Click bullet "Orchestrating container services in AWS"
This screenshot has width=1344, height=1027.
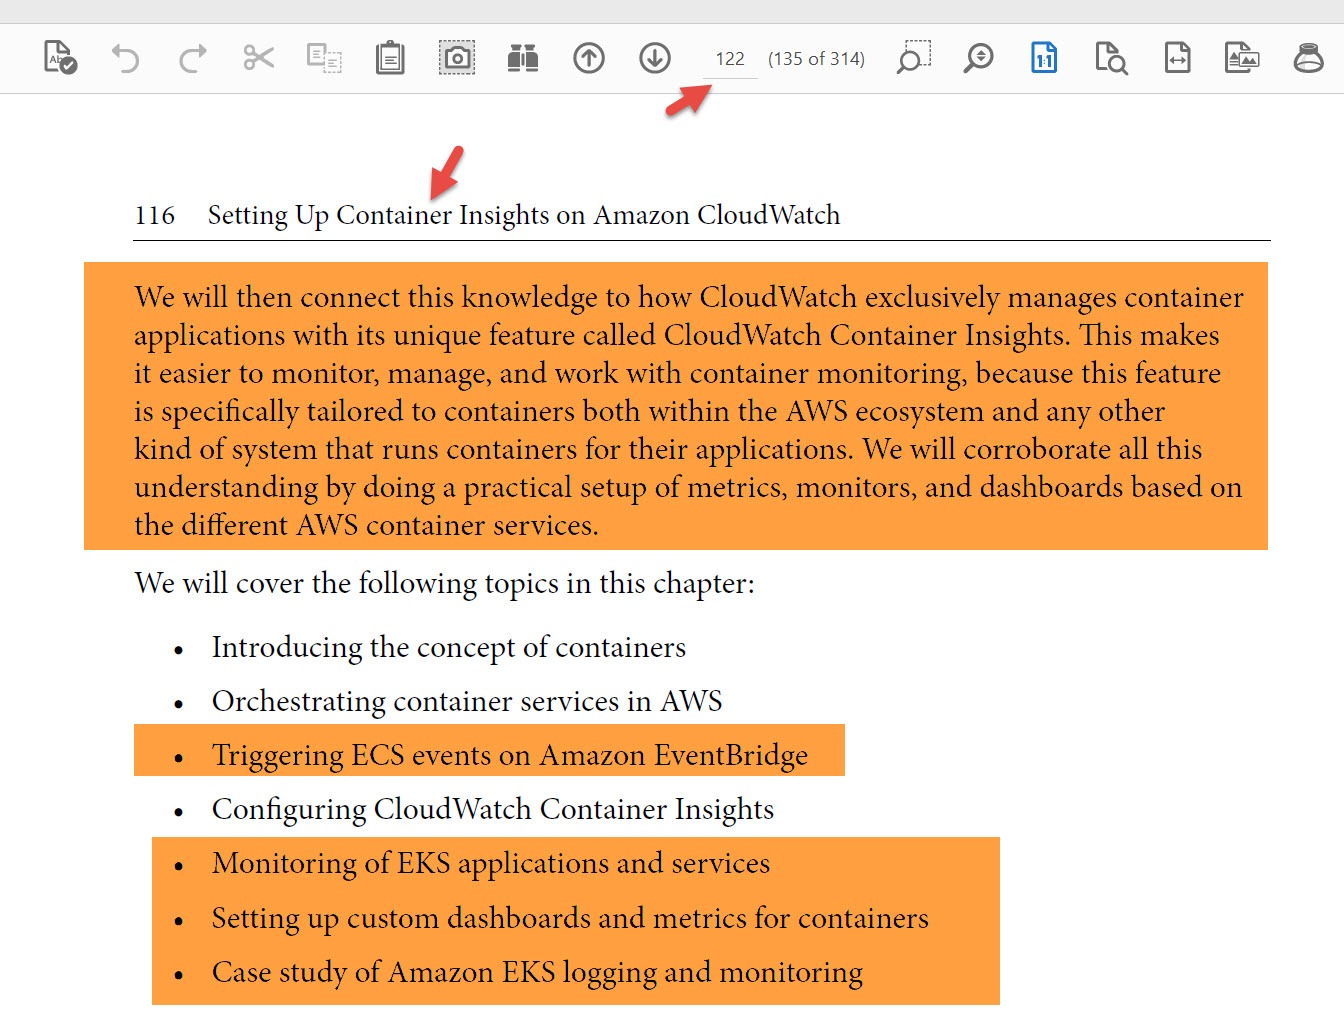click(x=467, y=701)
